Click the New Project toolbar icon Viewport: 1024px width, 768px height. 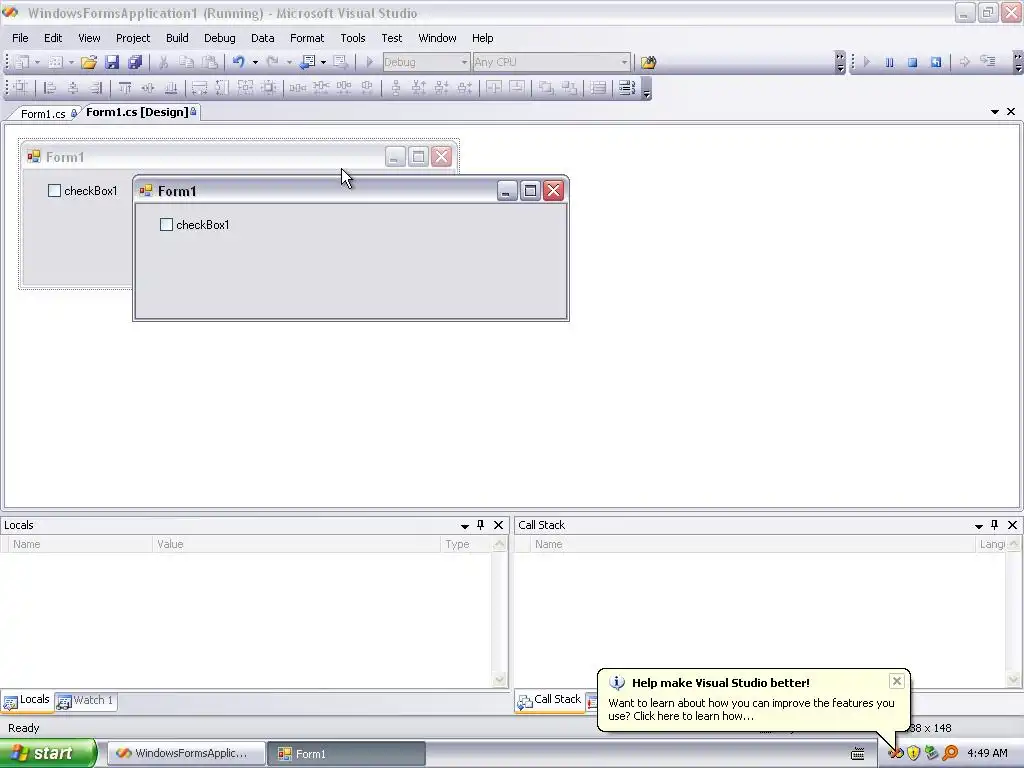coord(22,62)
